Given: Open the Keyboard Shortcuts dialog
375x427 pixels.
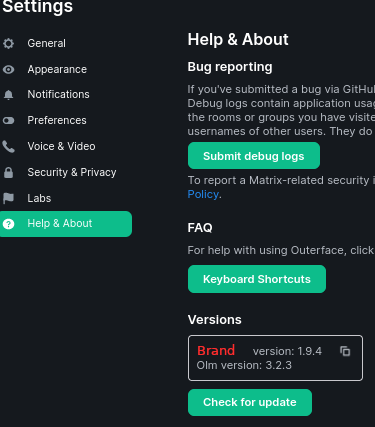Looking at the screenshot, I should click(x=257, y=279).
